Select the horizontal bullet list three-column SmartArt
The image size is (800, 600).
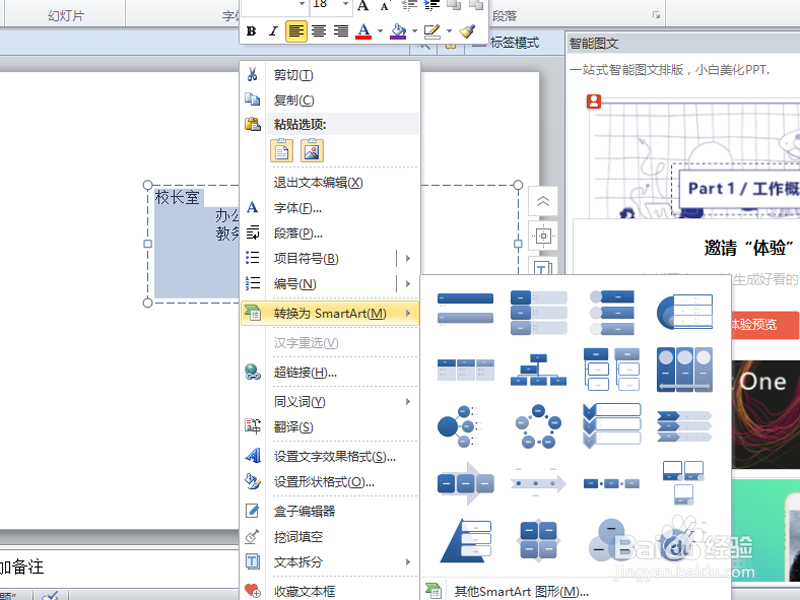[465, 370]
